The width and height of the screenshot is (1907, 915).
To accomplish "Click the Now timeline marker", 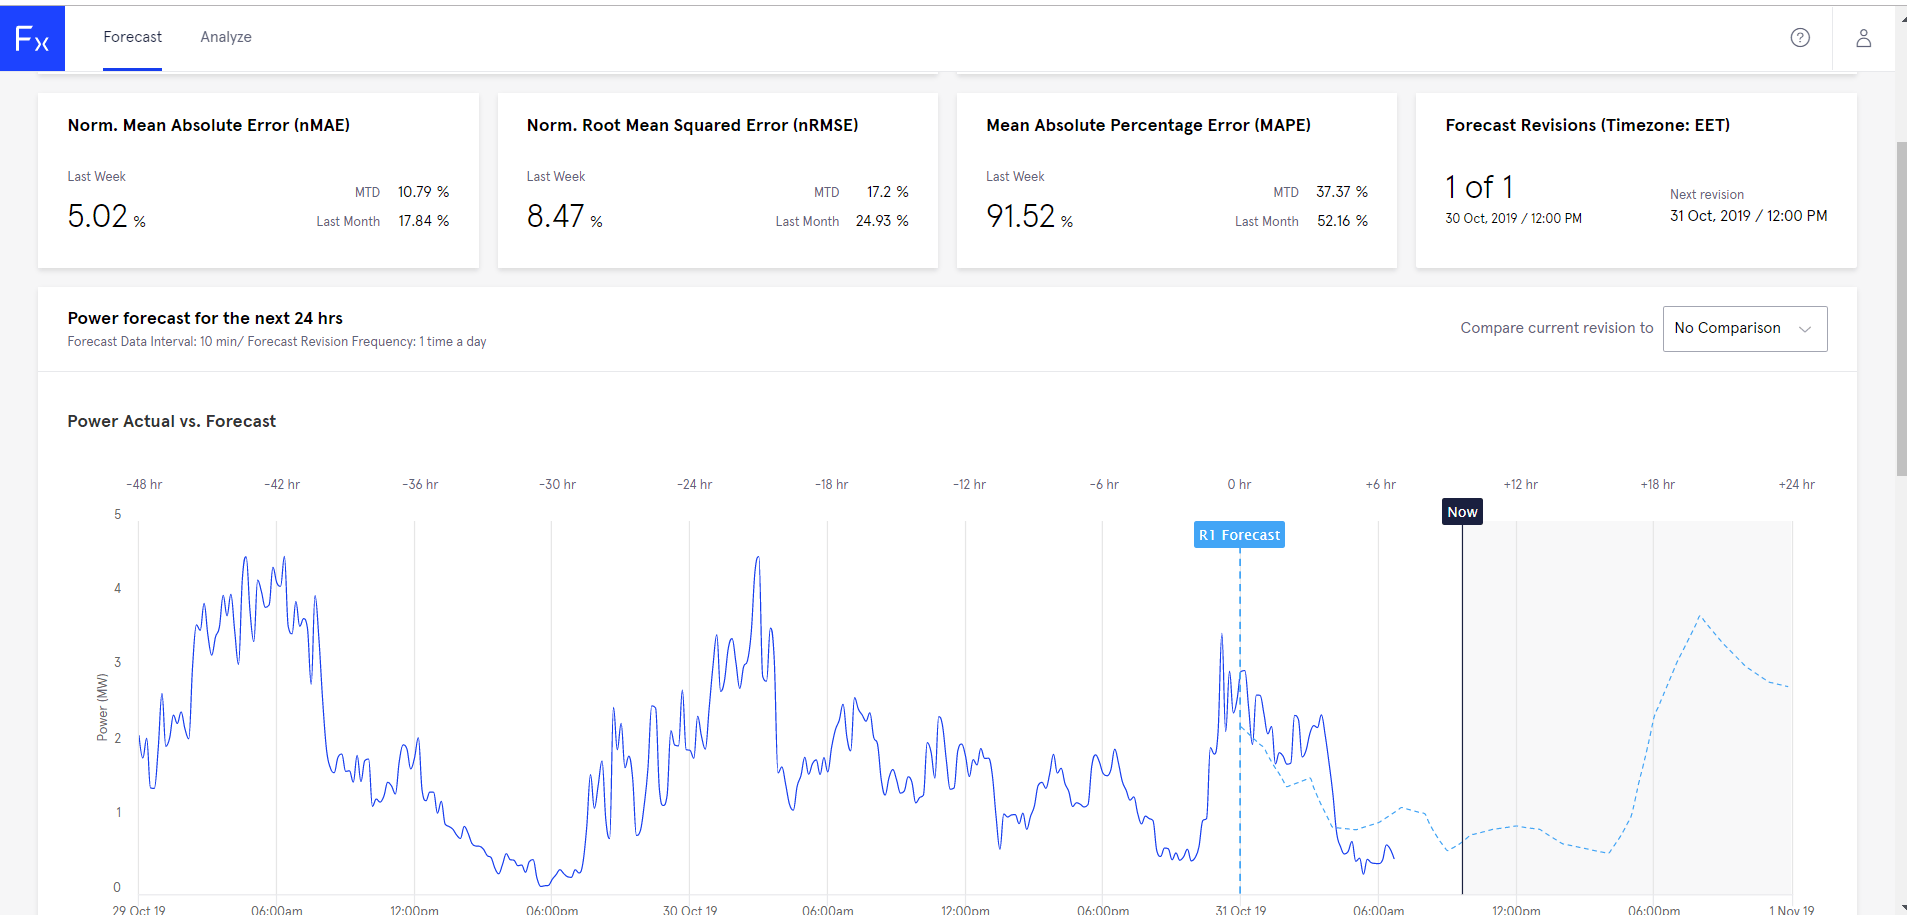I will pyautogui.click(x=1462, y=512).
